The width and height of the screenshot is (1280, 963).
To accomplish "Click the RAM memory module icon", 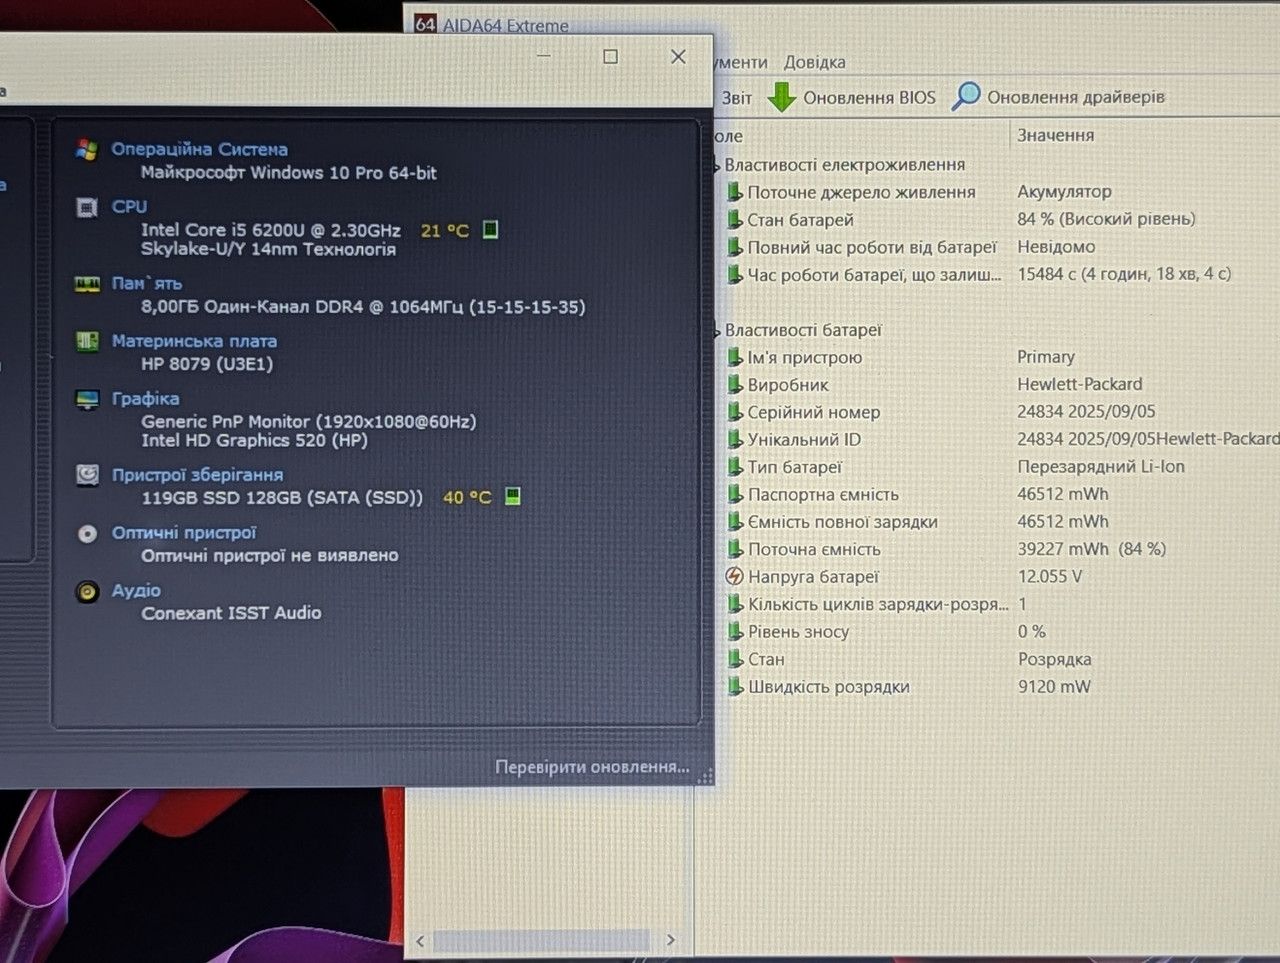I will pyautogui.click(x=87, y=284).
